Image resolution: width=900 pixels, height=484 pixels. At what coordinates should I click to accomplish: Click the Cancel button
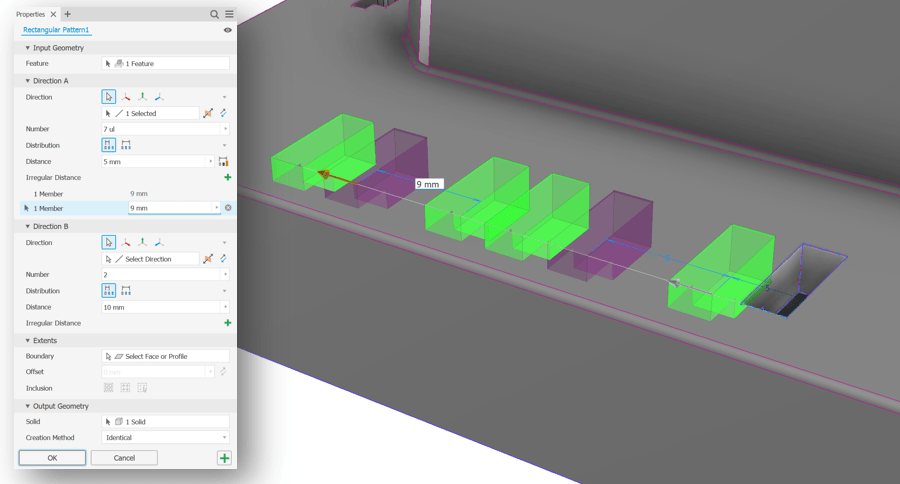pos(124,458)
